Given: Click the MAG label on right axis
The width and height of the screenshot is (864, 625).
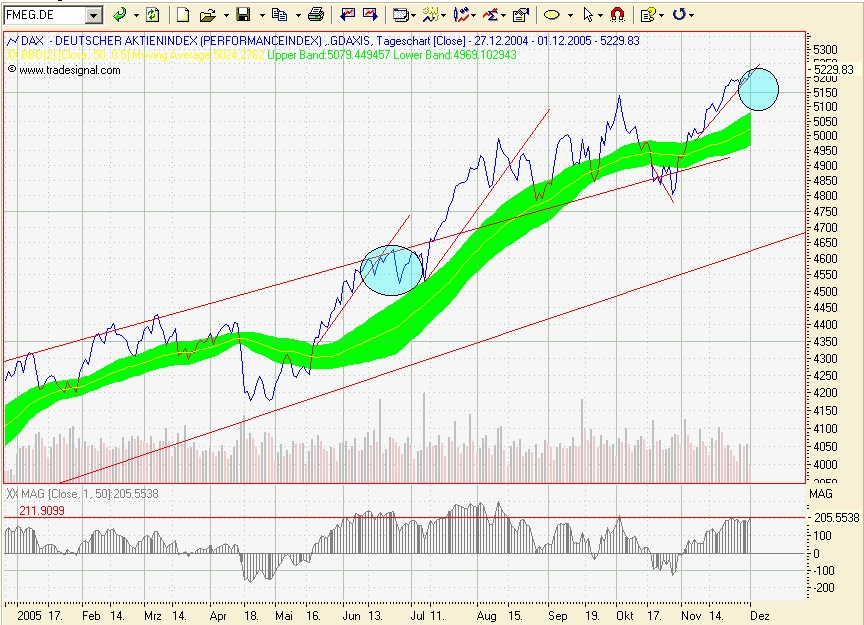Looking at the screenshot, I should pyautogui.click(x=820, y=494).
